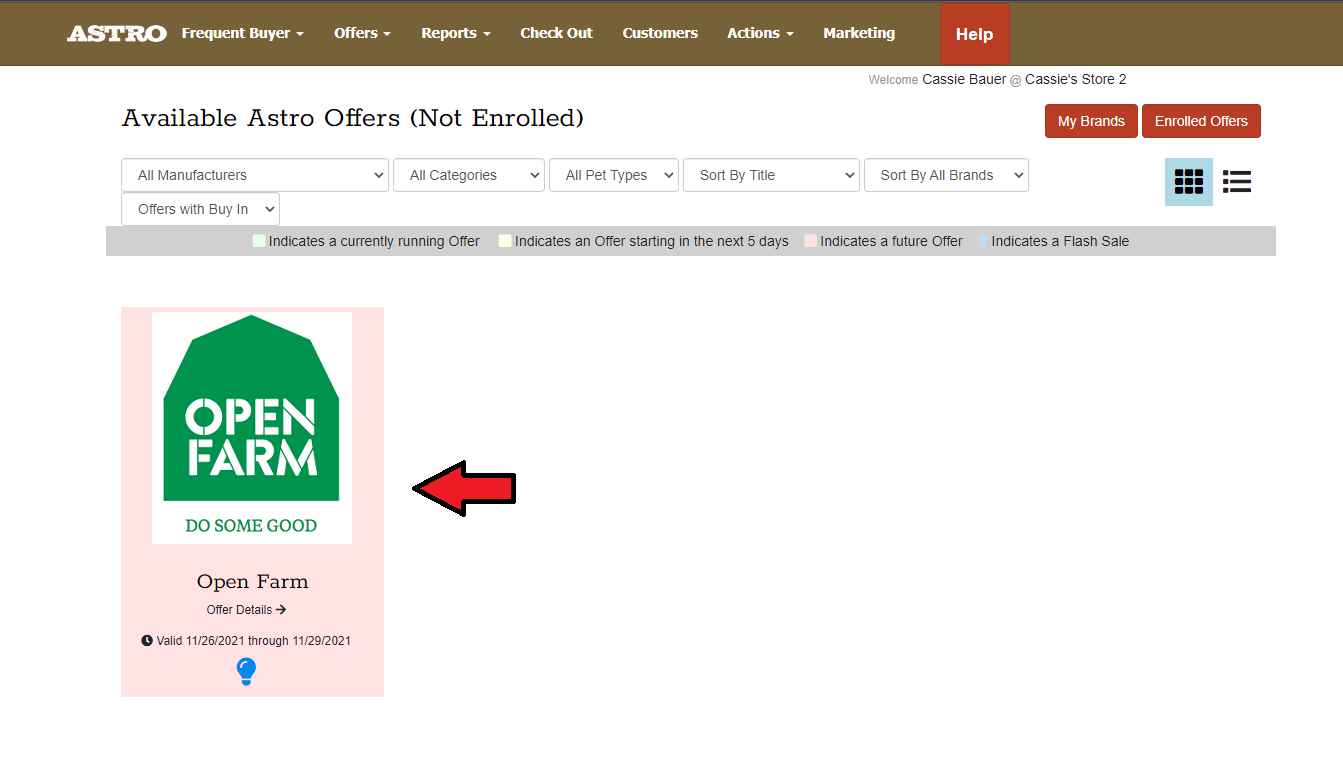Image resolution: width=1343 pixels, height=765 pixels.
Task: Navigate to Marketing
Action: click(x=859, y=34)
